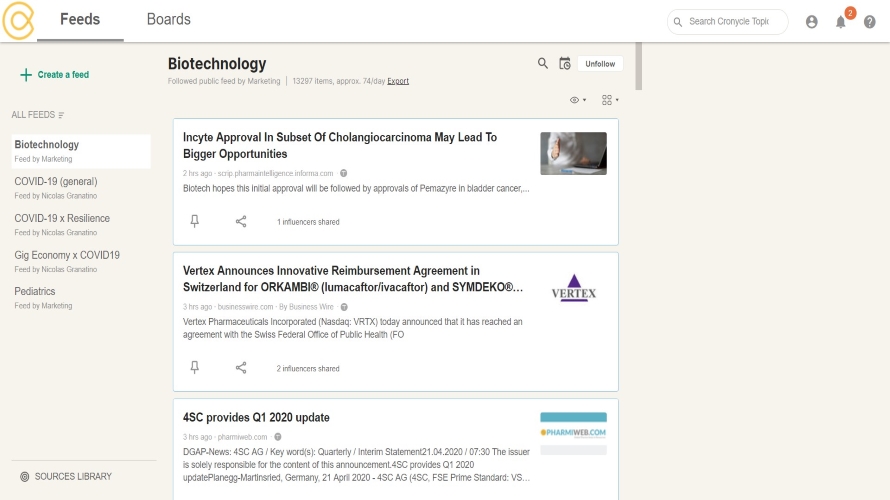The image size is (890, 500).
Task: Click the scrip.pharmaintelligence.informa.com source text
Action: [275, 173]
